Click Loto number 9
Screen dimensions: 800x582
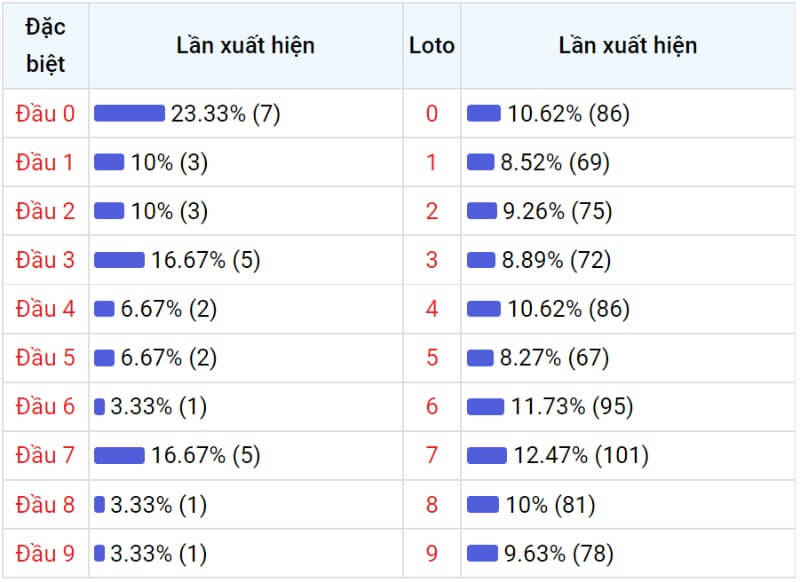432,553
